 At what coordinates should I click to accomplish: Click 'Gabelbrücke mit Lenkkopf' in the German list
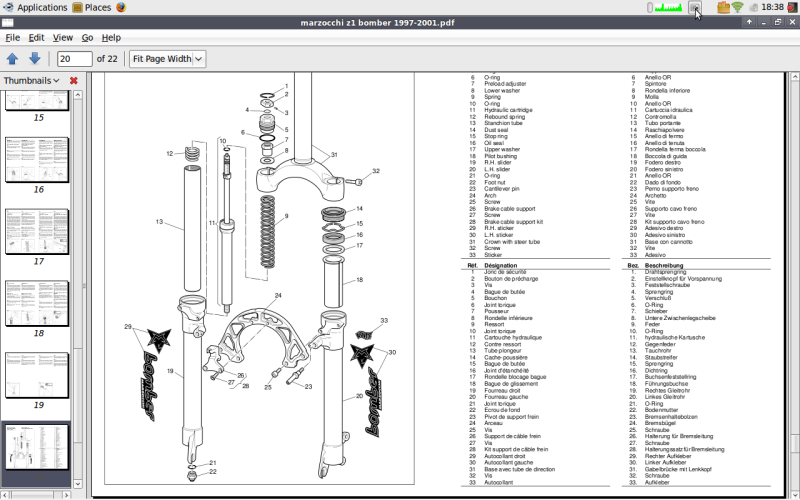[678, 469]
